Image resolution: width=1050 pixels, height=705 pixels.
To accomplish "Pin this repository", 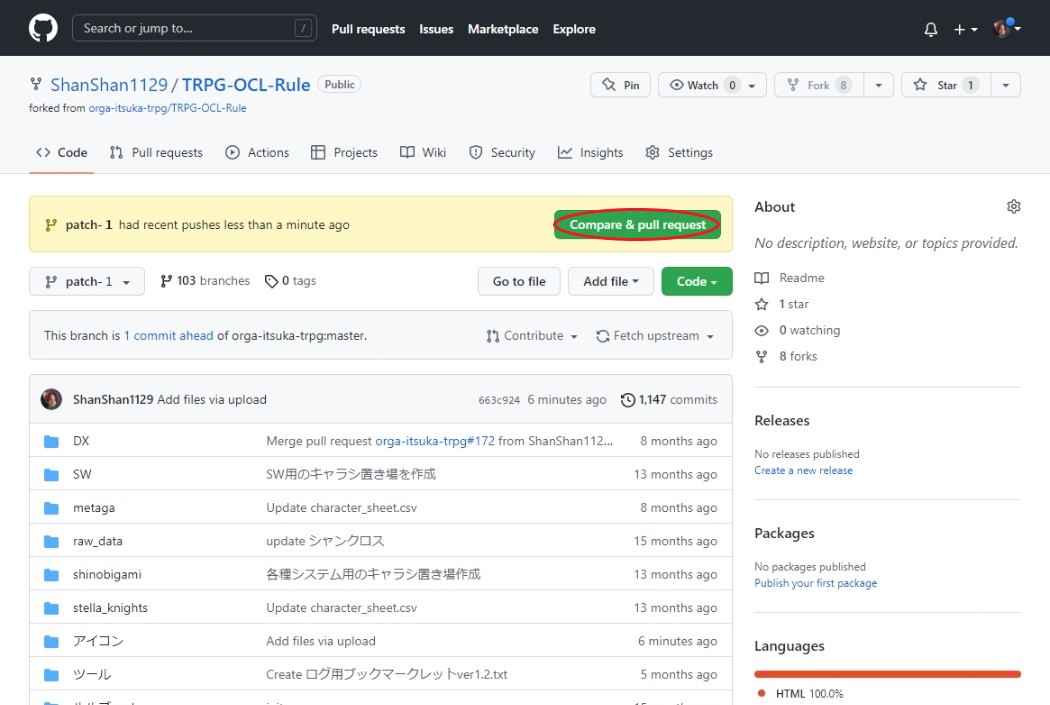I will pos(620,85).
